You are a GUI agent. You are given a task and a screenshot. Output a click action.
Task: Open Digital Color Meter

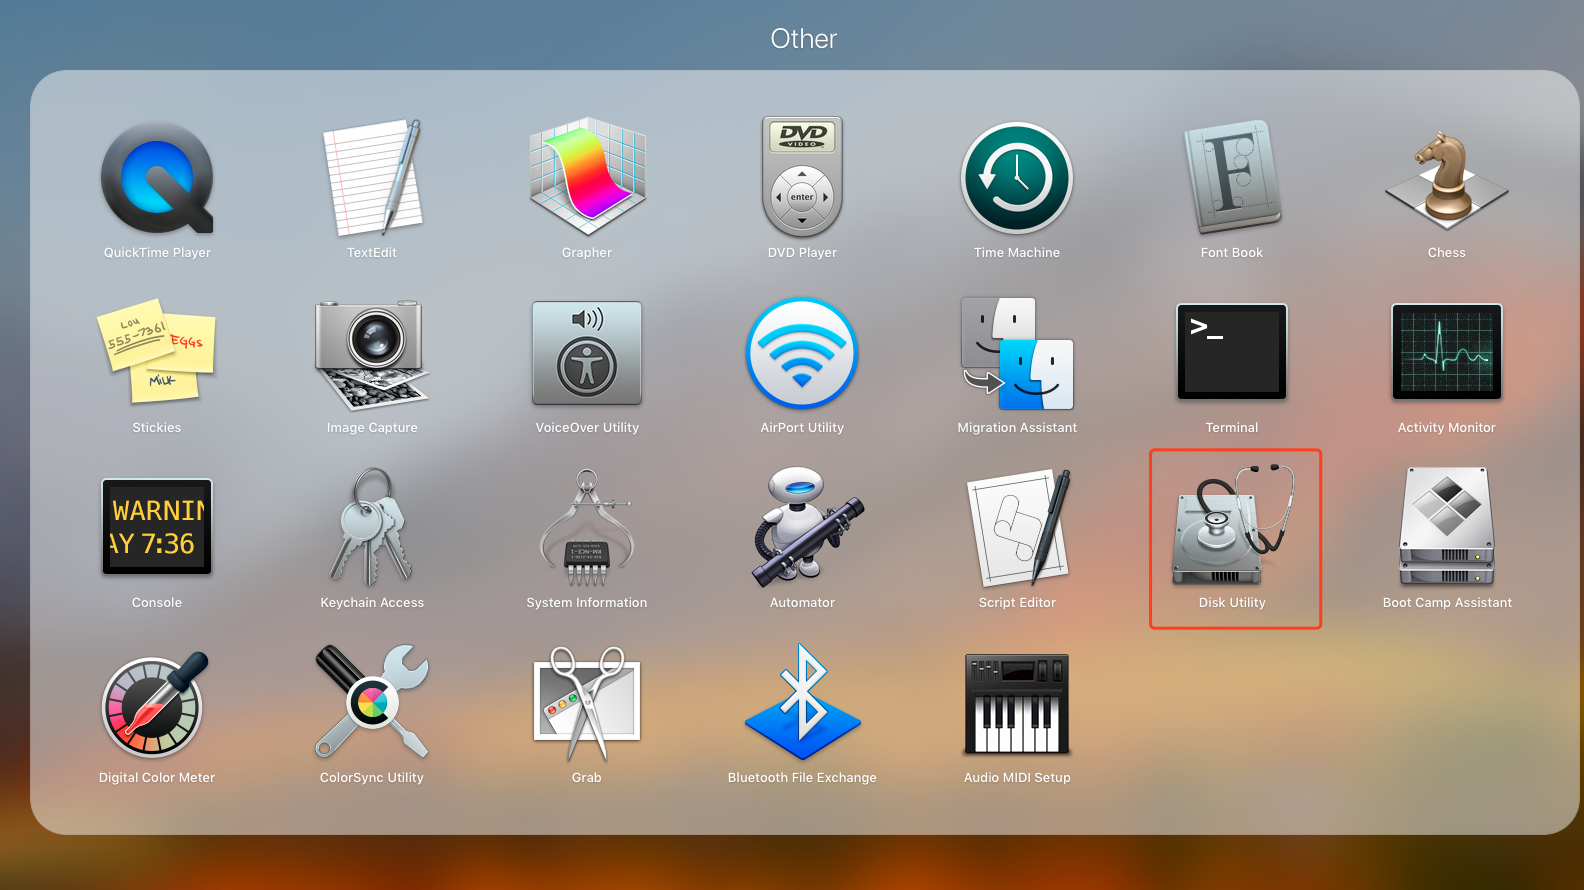[157, 703]
